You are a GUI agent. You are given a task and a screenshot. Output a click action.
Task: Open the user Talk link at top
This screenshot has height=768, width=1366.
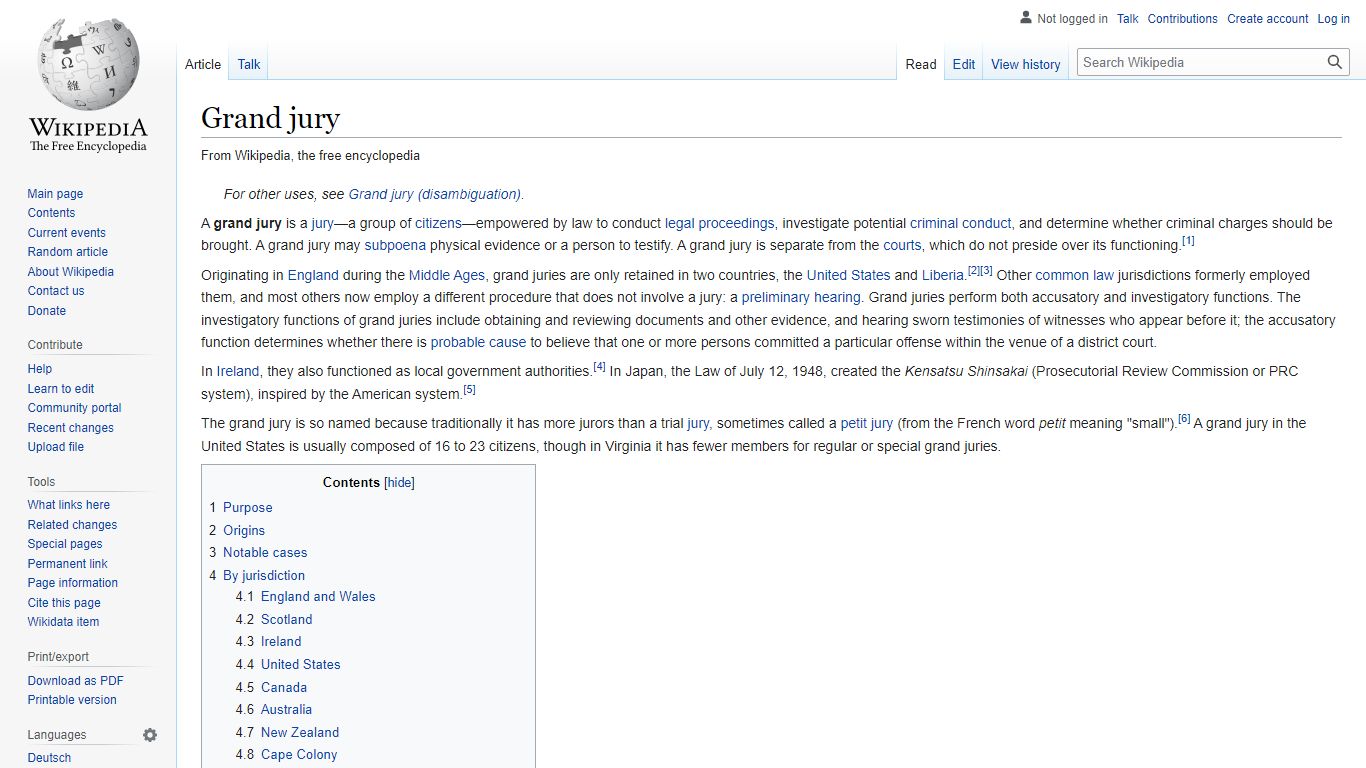coord(1128,18)
